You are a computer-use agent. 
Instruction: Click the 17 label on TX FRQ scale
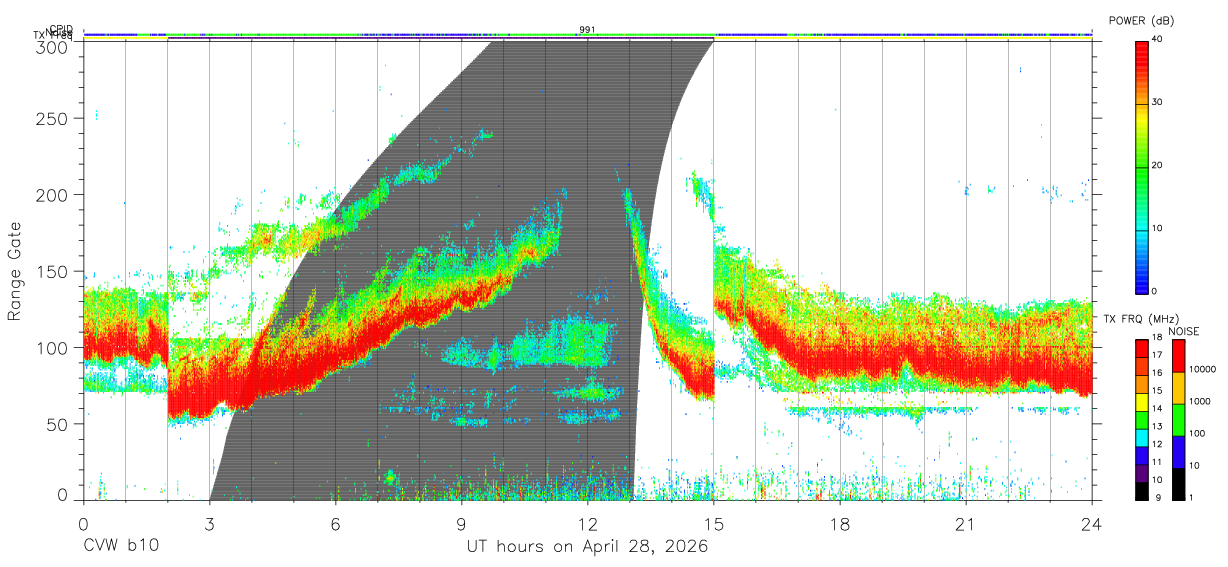tap(1158, 355)
